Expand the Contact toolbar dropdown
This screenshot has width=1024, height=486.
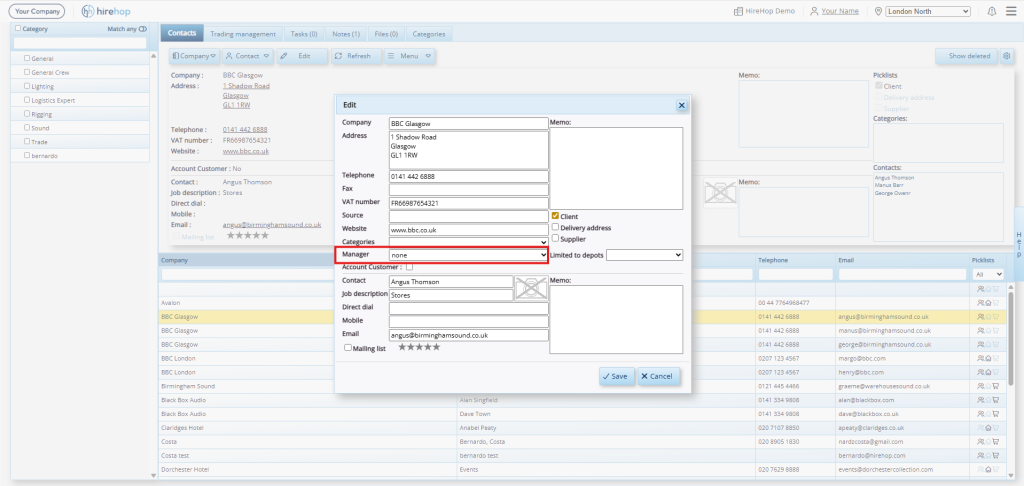[248, 56]
